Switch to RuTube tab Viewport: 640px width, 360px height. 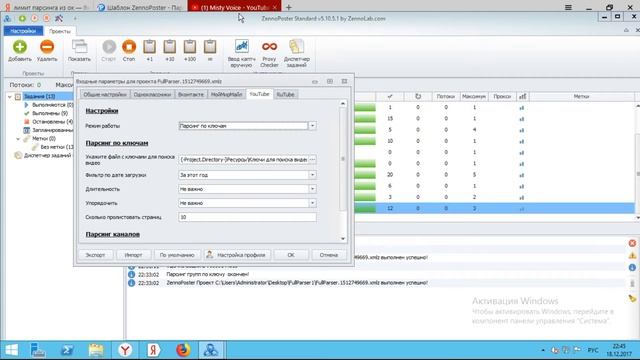pyautogui.click(x=285, y=94)
